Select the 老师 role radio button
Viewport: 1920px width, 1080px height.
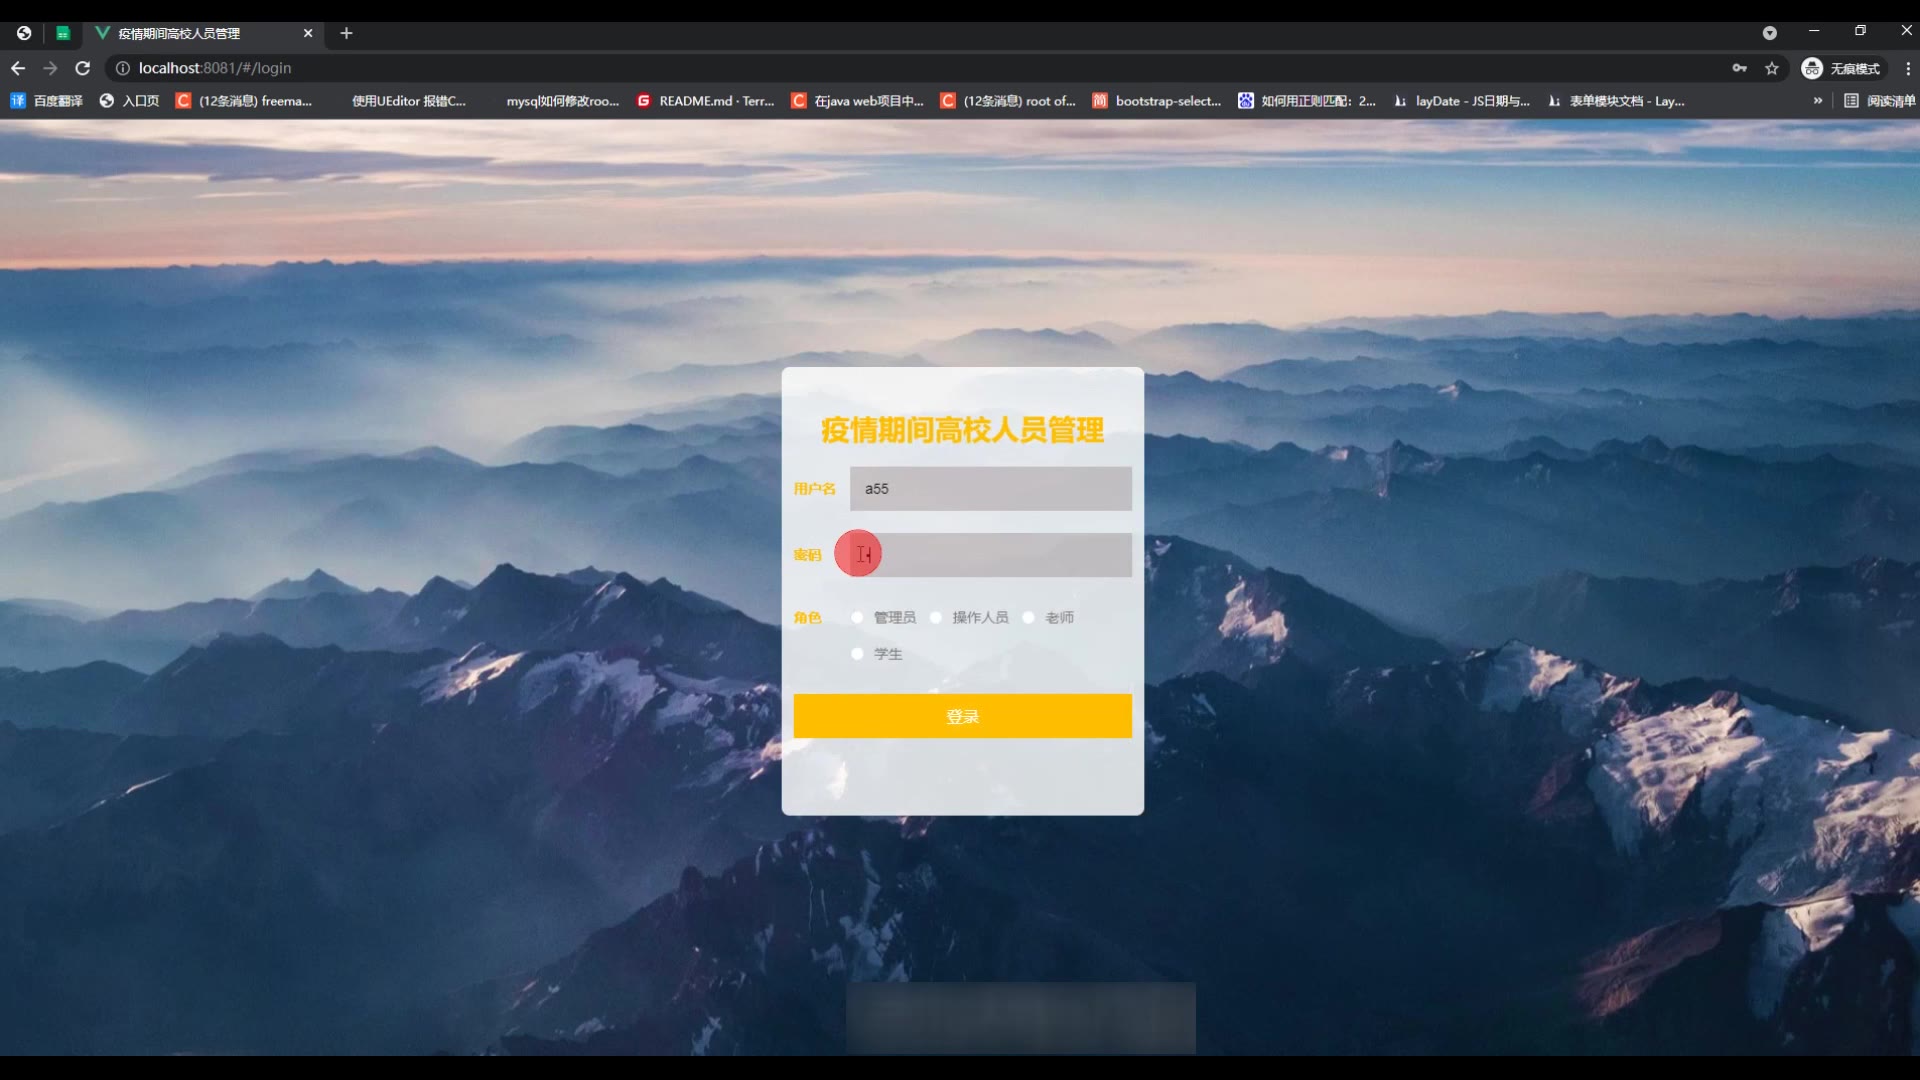point(1028,618)
